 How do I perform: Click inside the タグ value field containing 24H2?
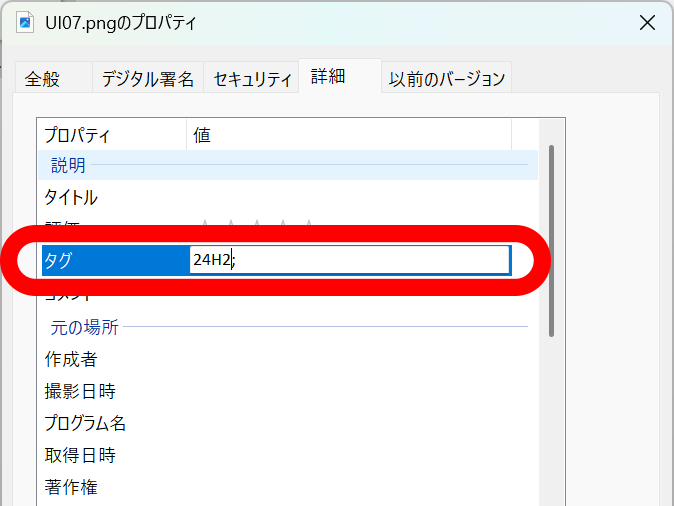point(350,260)
